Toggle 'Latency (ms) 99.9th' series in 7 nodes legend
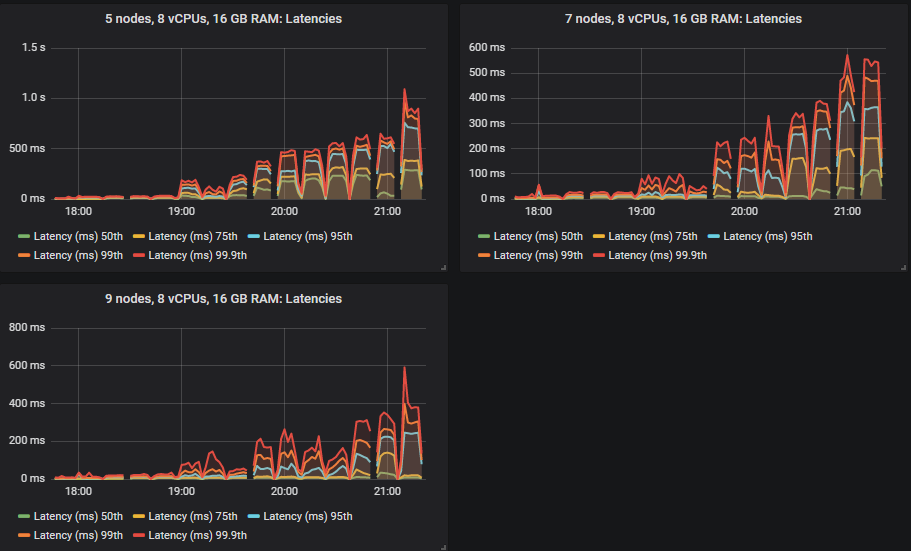 point(657,256)
